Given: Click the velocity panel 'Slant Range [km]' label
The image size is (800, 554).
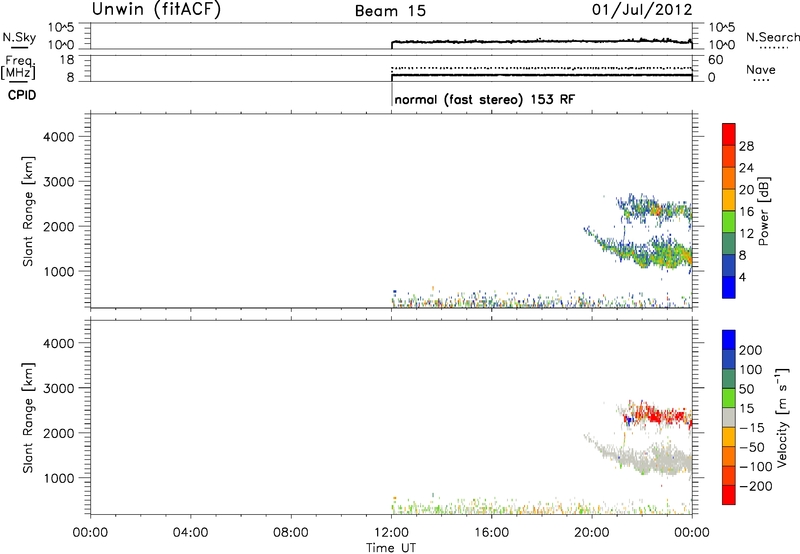Looking at the screenshot, I should tap(28, 418).
